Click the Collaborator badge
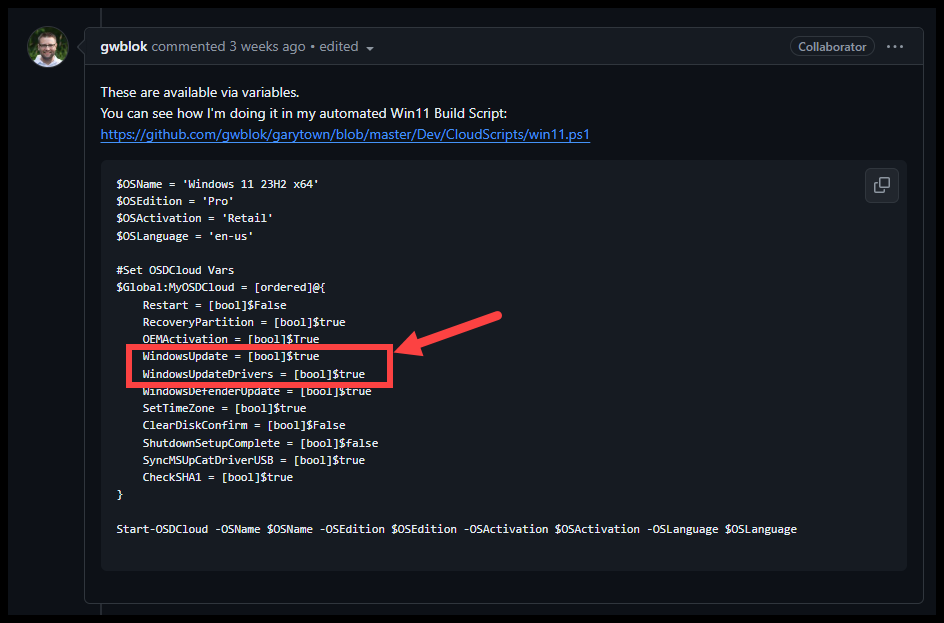The image size is (944, 623). pyautogui.click(x=832, y=46)
